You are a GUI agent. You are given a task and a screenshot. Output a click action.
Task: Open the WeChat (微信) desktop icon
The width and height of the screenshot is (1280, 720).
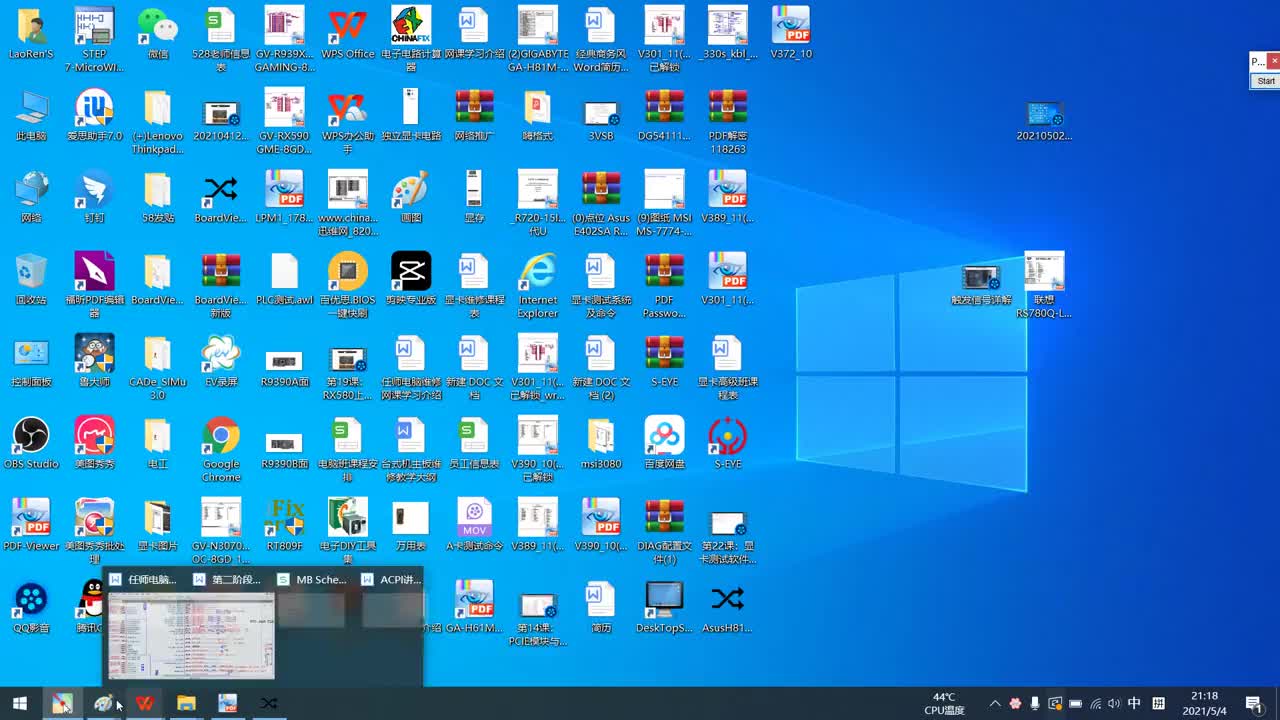pos(157,34)
